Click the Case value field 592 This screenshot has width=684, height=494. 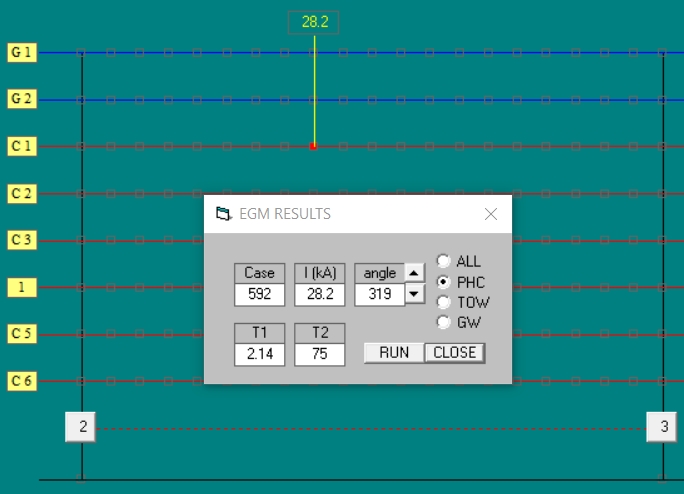tap(259, 295)
